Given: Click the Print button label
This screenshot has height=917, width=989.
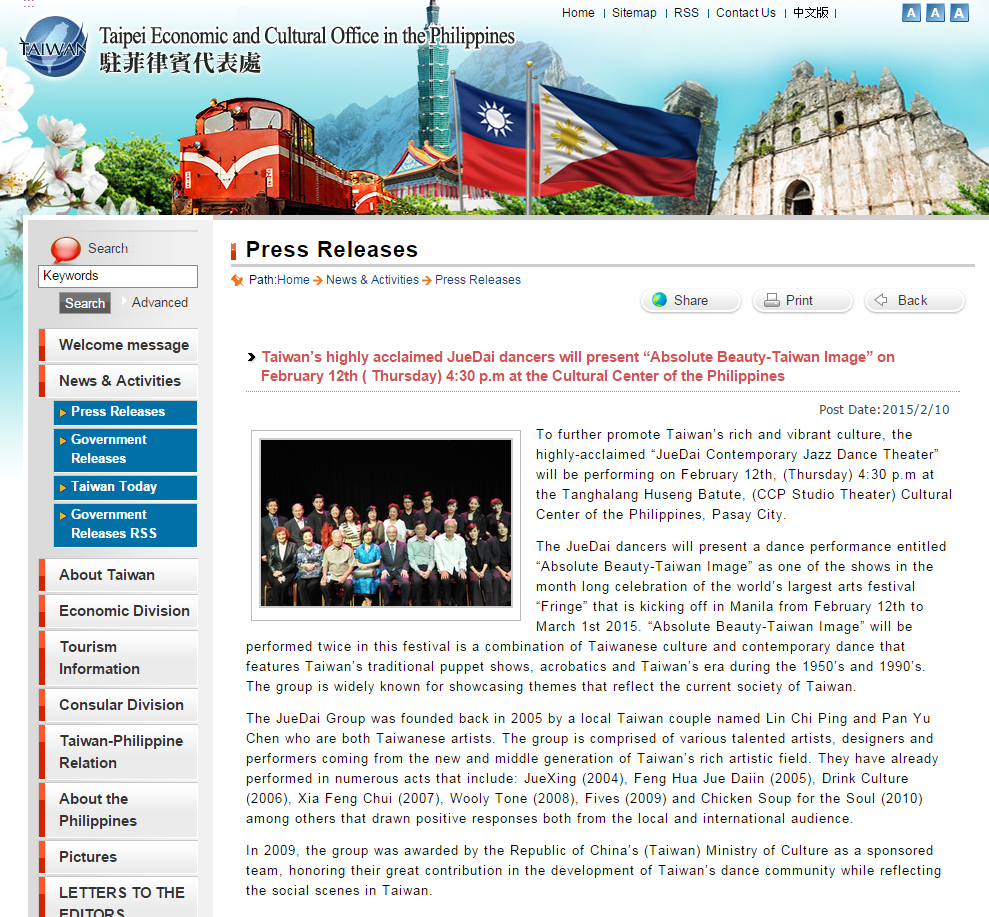Looking at the screenshot, I should pyautogui.click(x=799, y=301).
